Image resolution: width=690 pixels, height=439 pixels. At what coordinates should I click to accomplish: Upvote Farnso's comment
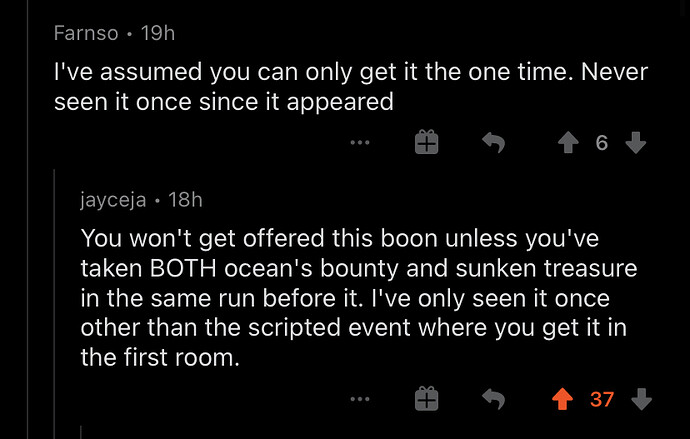pos(568,144)
